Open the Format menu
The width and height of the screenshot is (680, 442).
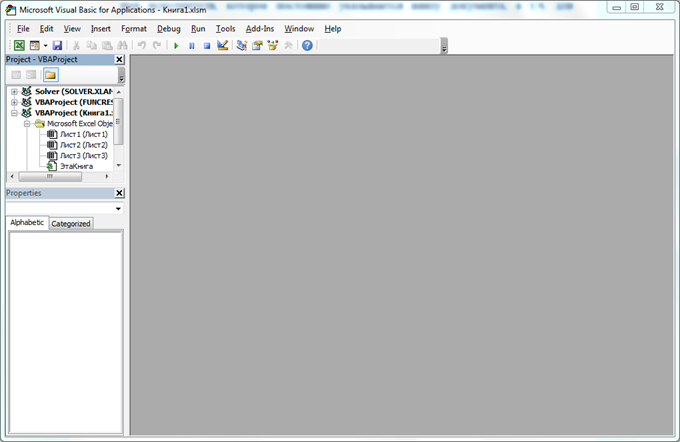click(x=134, y=29)
